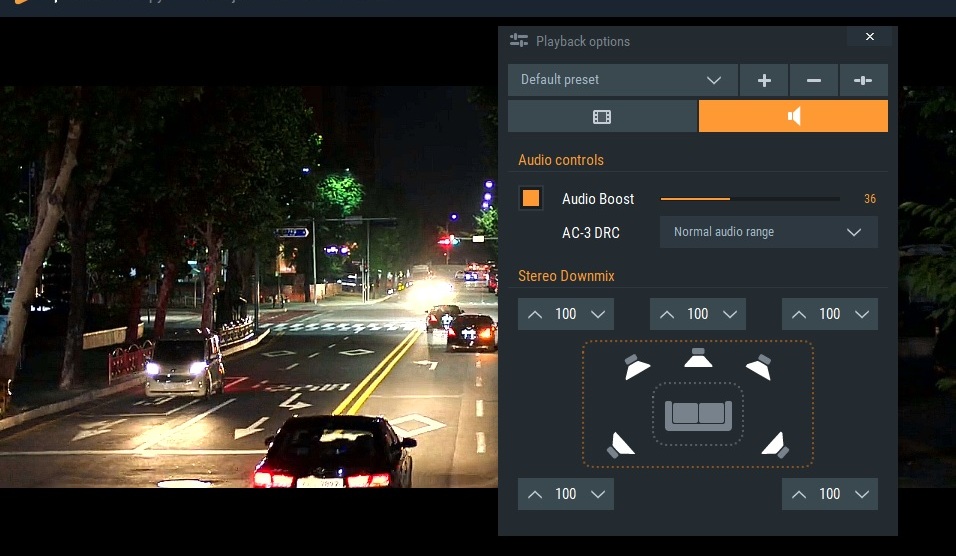Select the front right speaker icon
Image resolution: width=956 pixels, height=556 pixels.
coord(759,367)
